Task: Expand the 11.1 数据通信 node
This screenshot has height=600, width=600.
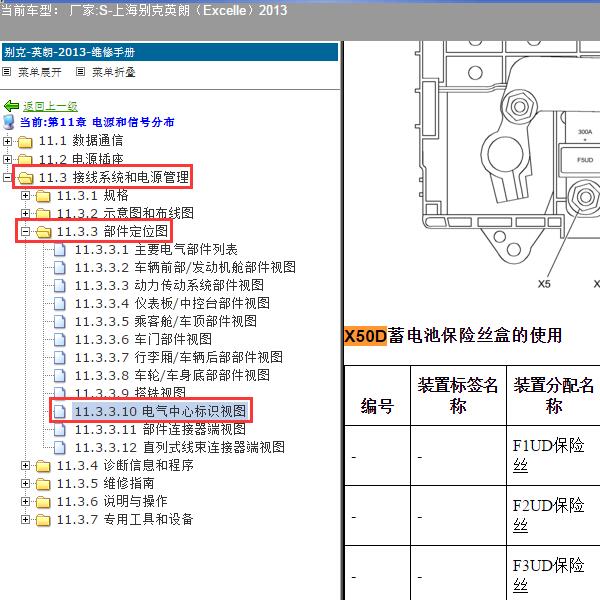Action: pyautogui.click(x=7, y=141)
